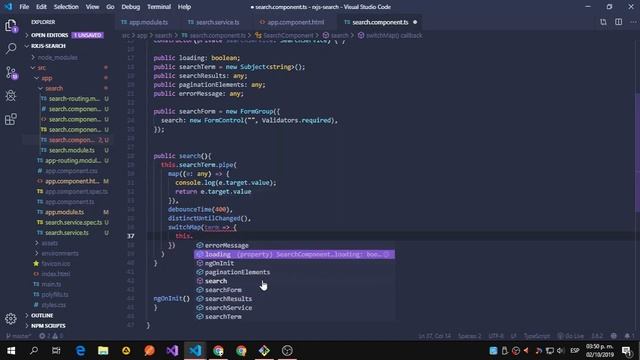Image resolution: width=640 pixels, height=360 pixels.
Task: Expand the node_modules folder
Action: [58, 58]
